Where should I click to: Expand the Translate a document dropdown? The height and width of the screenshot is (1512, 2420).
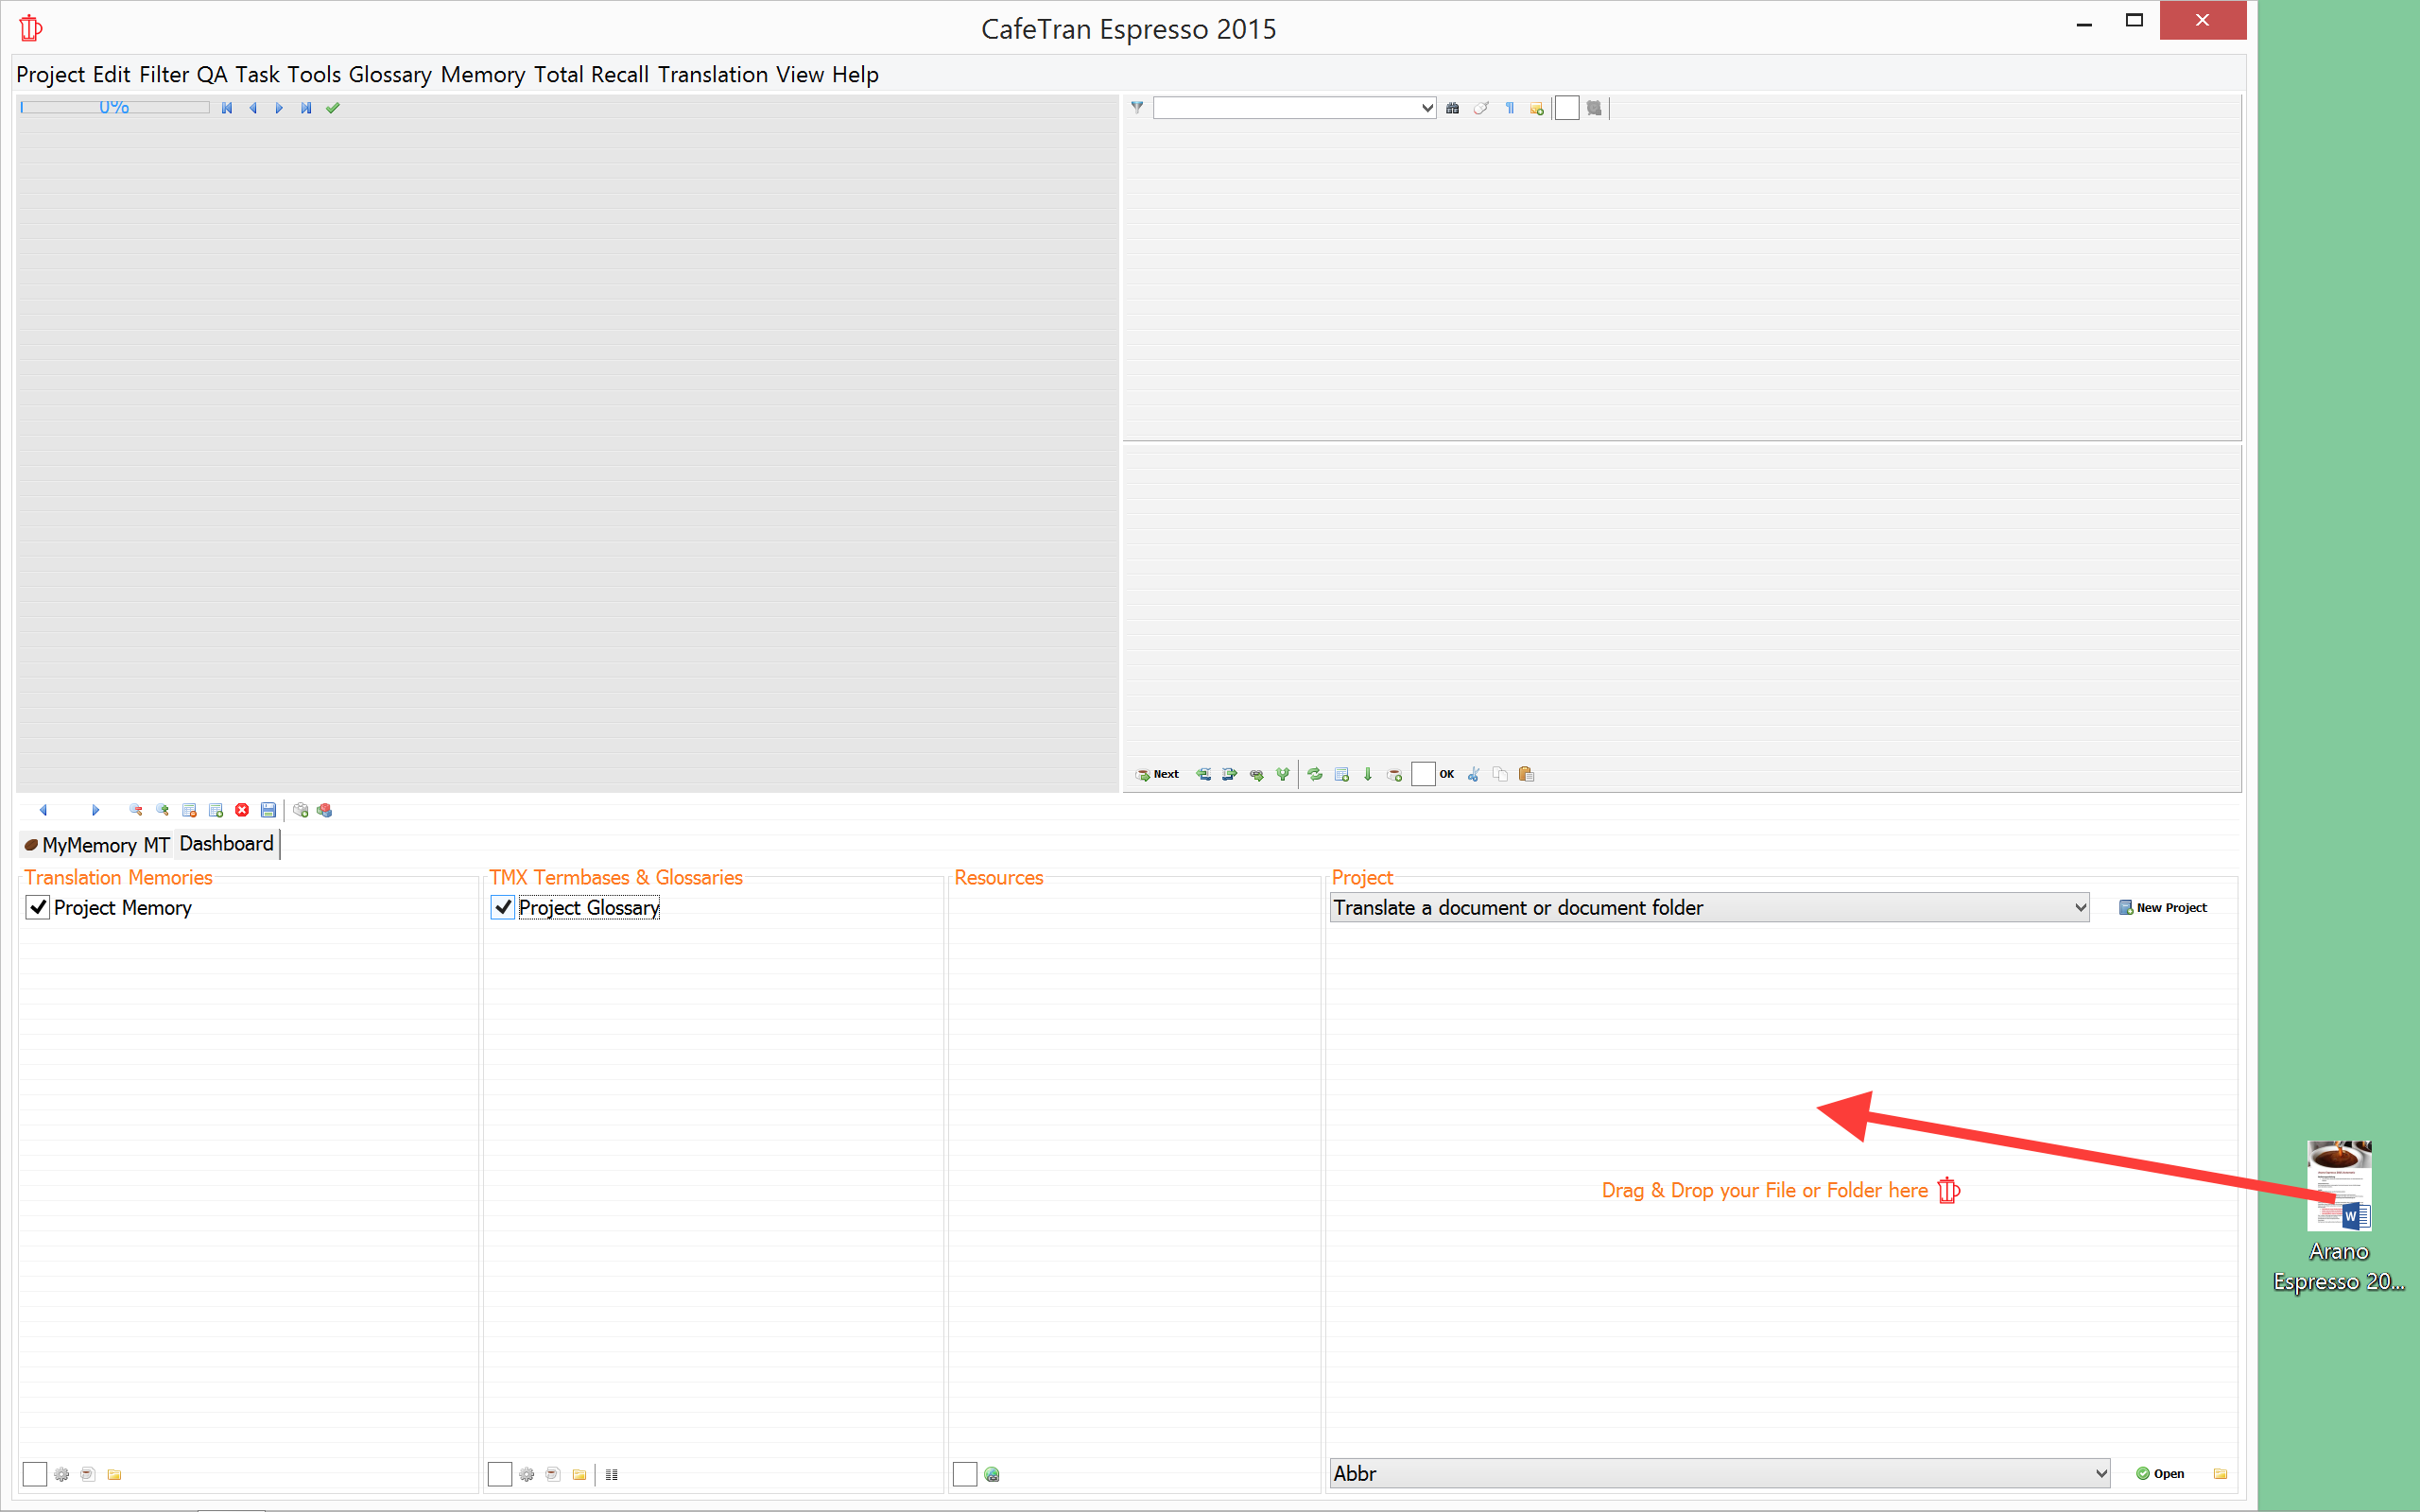tap(2080, 907)
